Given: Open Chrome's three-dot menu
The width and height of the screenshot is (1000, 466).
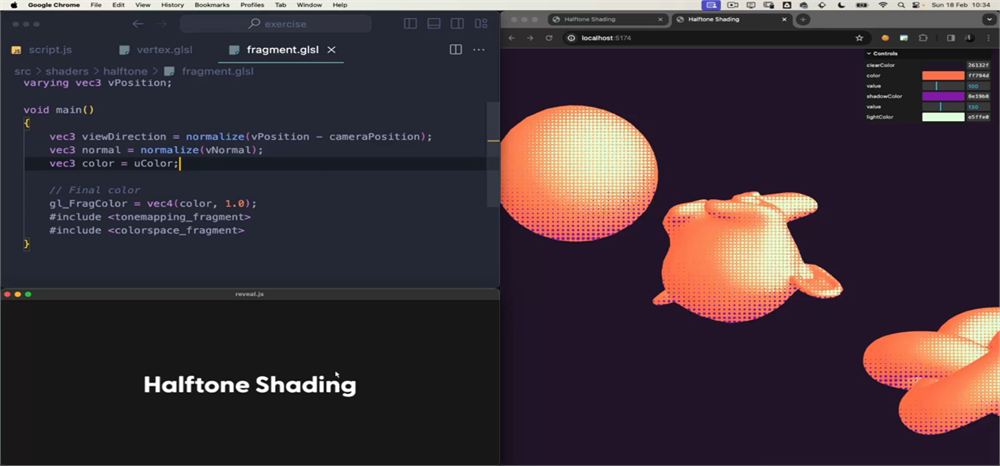Looking at the screenshot, I should [989, 38].
